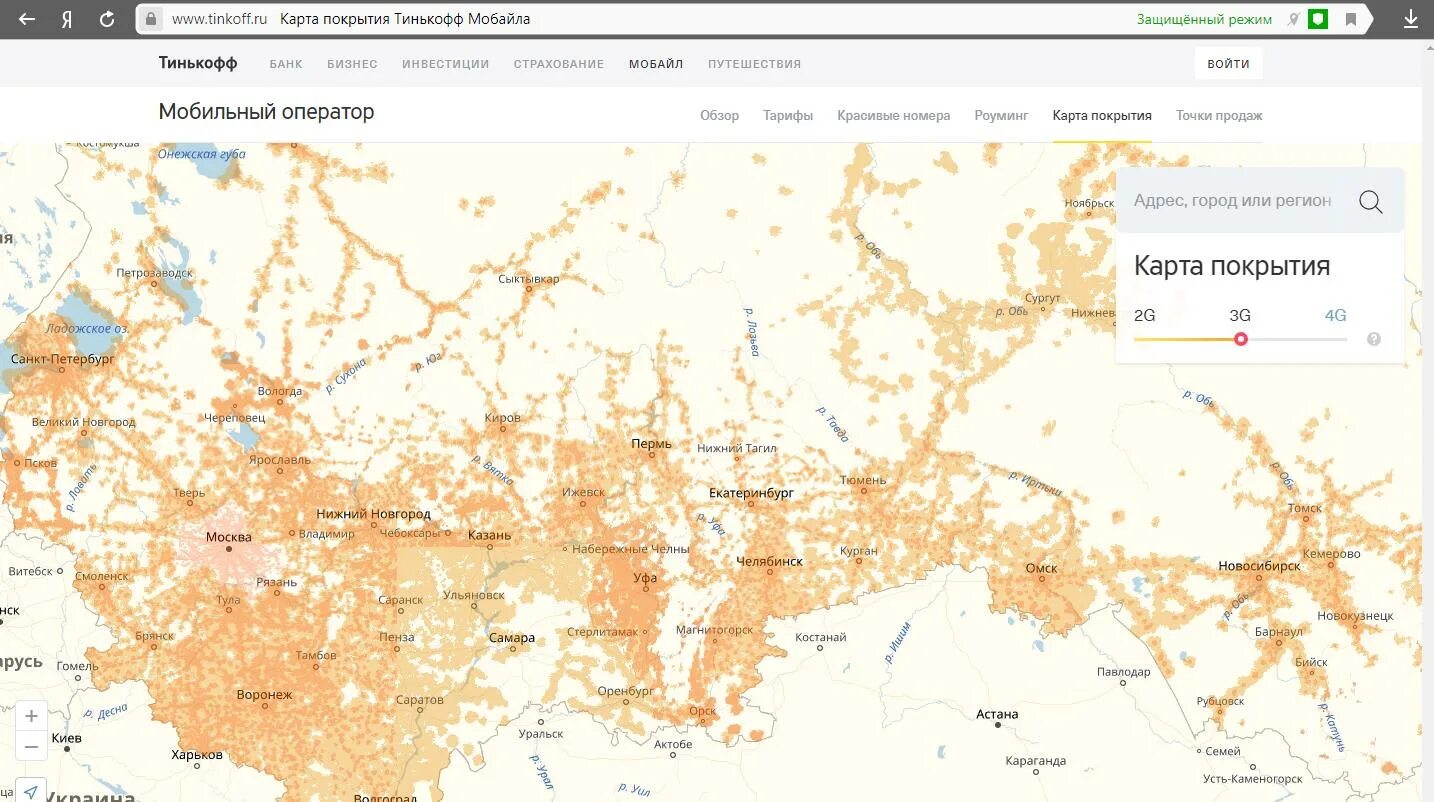This screenshot has width=1434, height=802.
Task: Reload the page with the refresh icon
Action: (107, 19)
